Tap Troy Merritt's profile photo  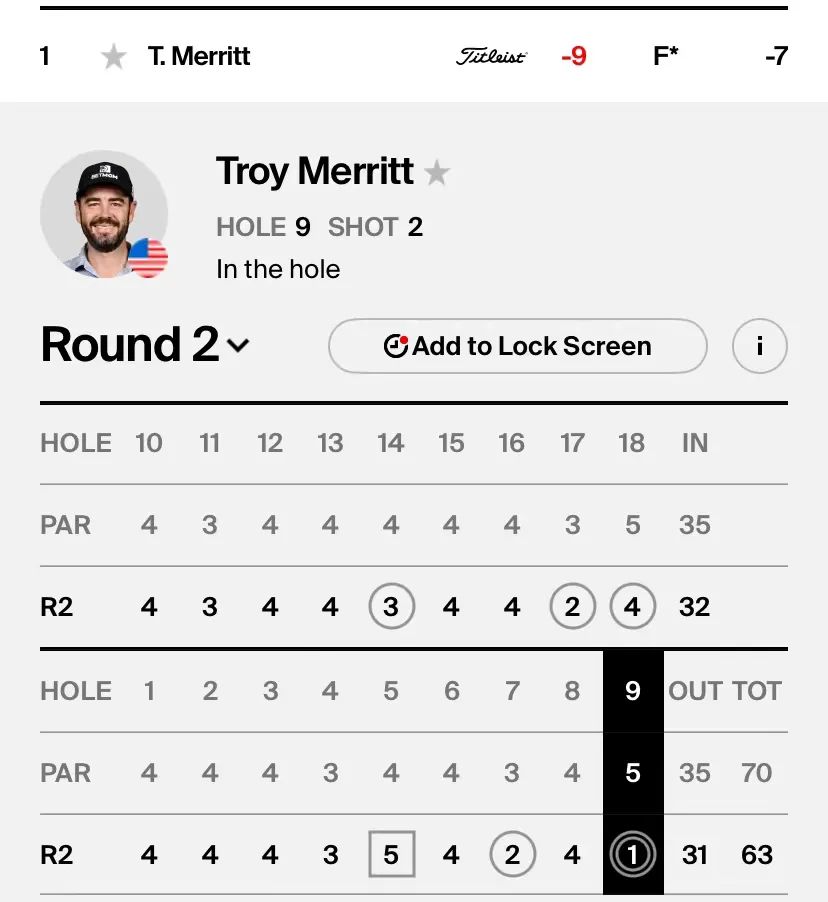pos(103,213)
